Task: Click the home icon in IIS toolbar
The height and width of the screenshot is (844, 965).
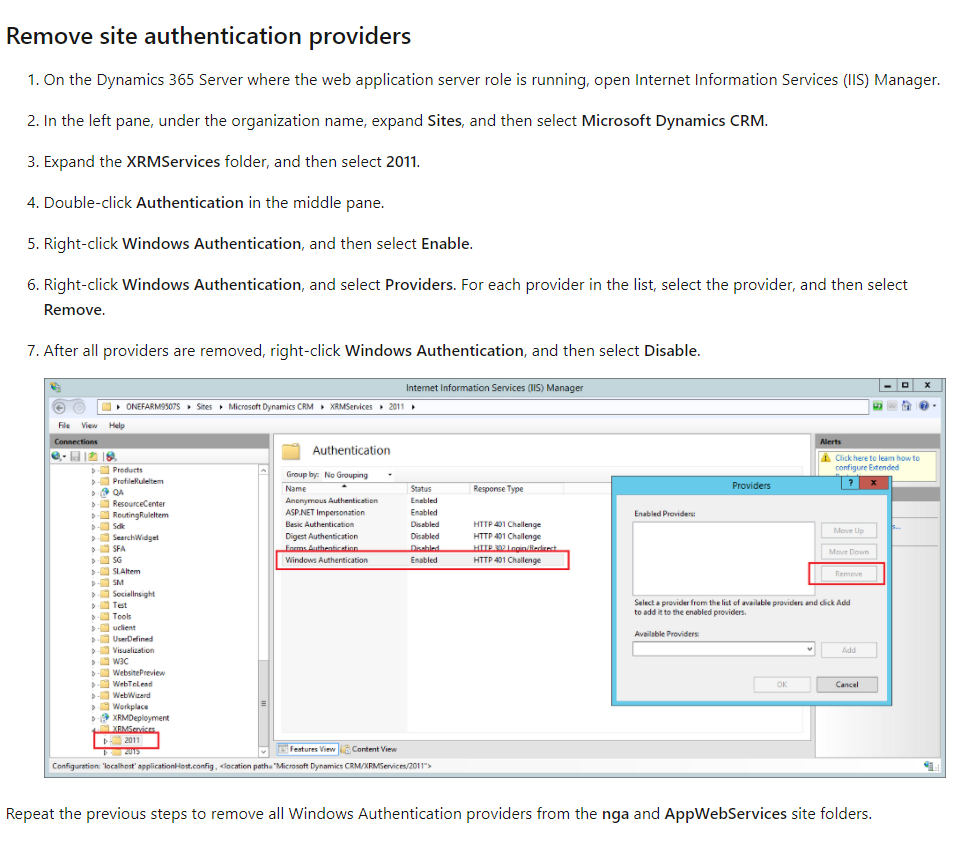Action: (907, 406)
